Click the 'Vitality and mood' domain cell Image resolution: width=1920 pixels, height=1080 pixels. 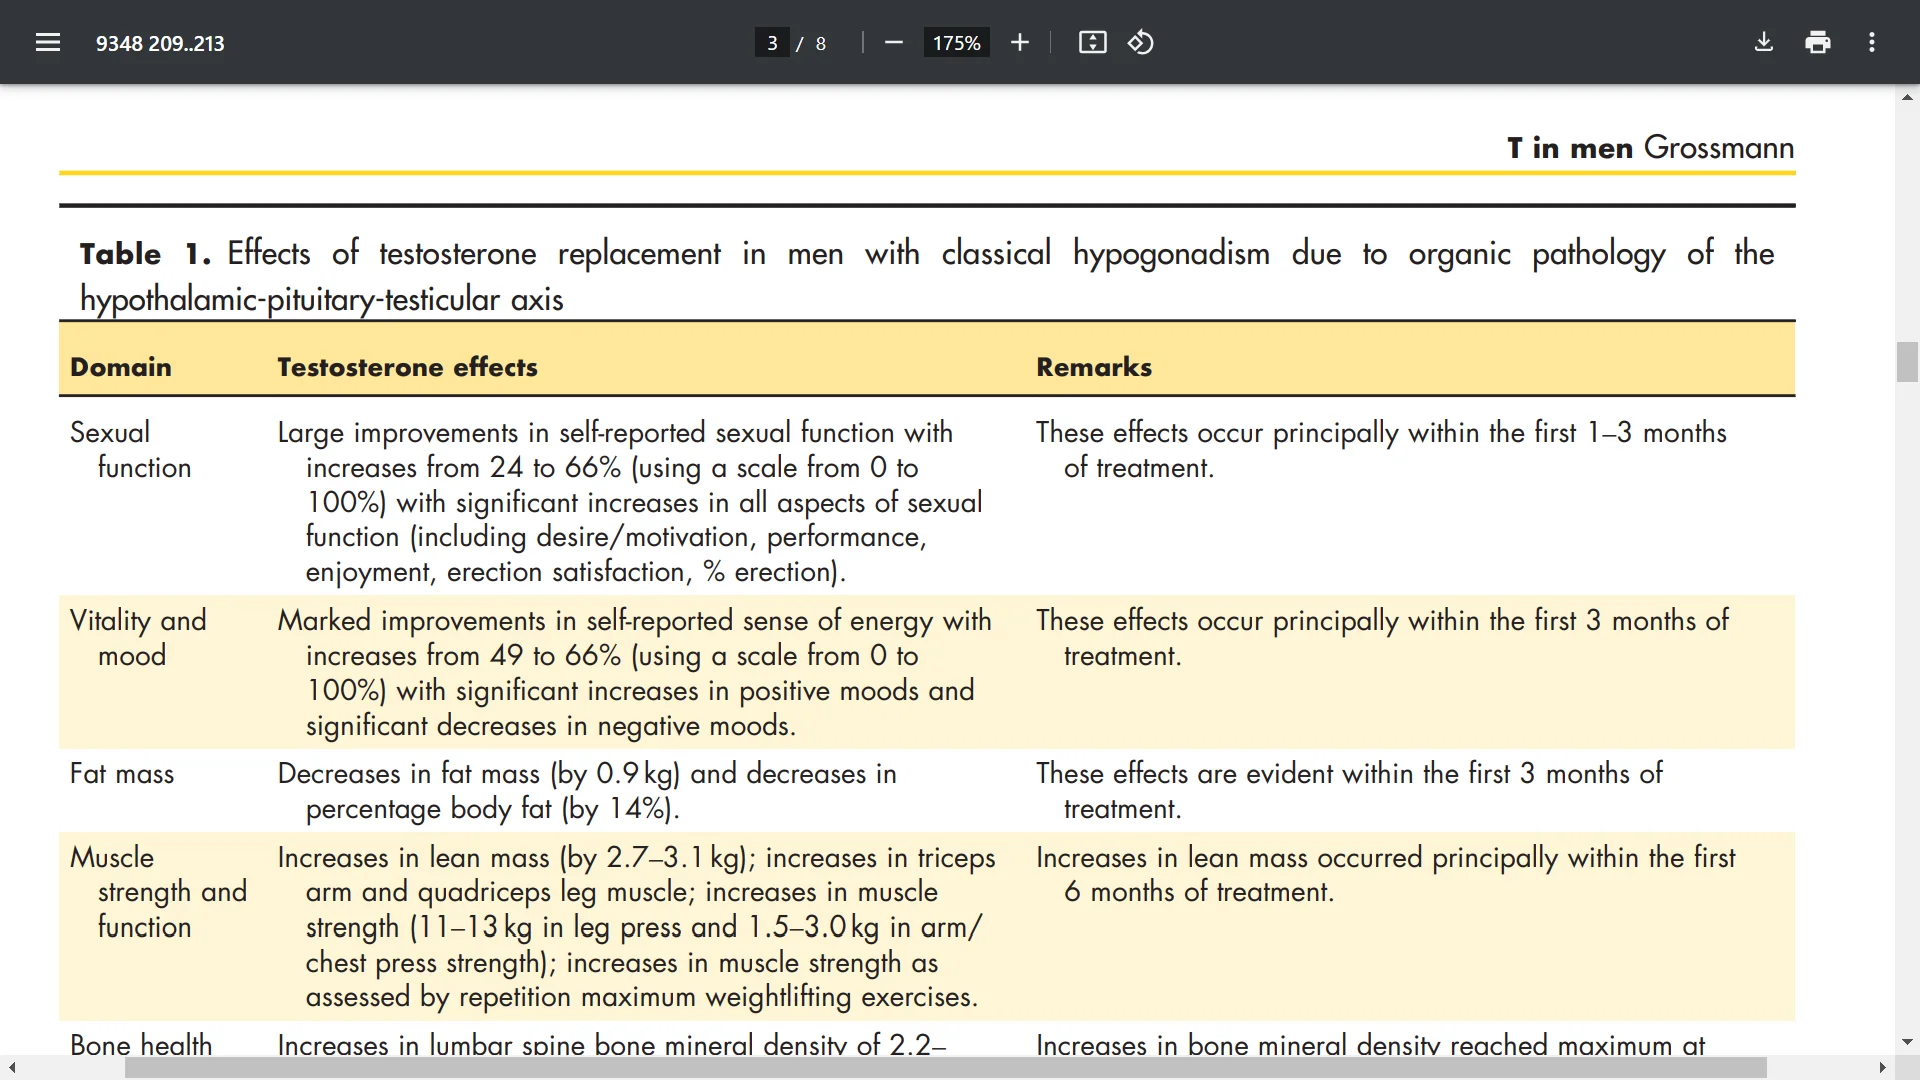138,638
